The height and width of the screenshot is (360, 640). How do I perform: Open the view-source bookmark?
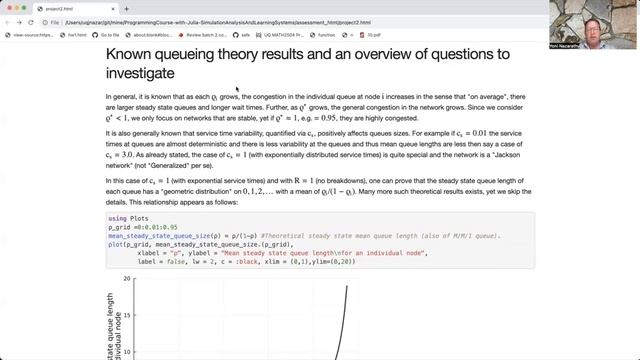[29, 35]
